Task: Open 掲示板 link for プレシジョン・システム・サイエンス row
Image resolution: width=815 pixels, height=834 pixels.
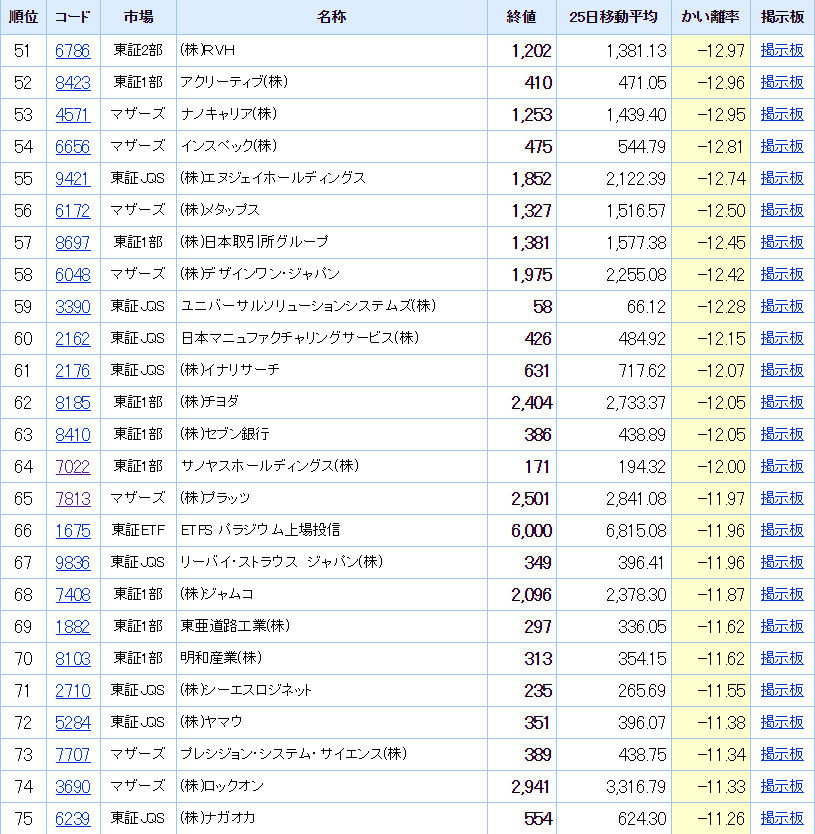Action: coord(782,754)
